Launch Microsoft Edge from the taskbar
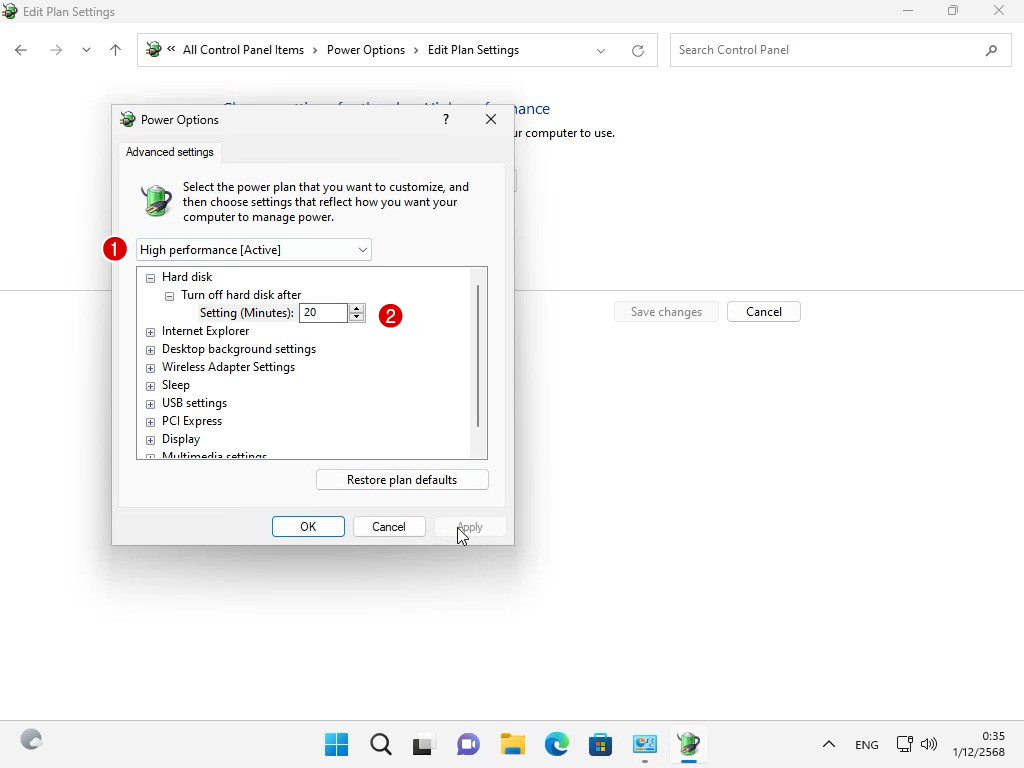This screenshot has width=1024, height=768. click(x=557, y=744)
